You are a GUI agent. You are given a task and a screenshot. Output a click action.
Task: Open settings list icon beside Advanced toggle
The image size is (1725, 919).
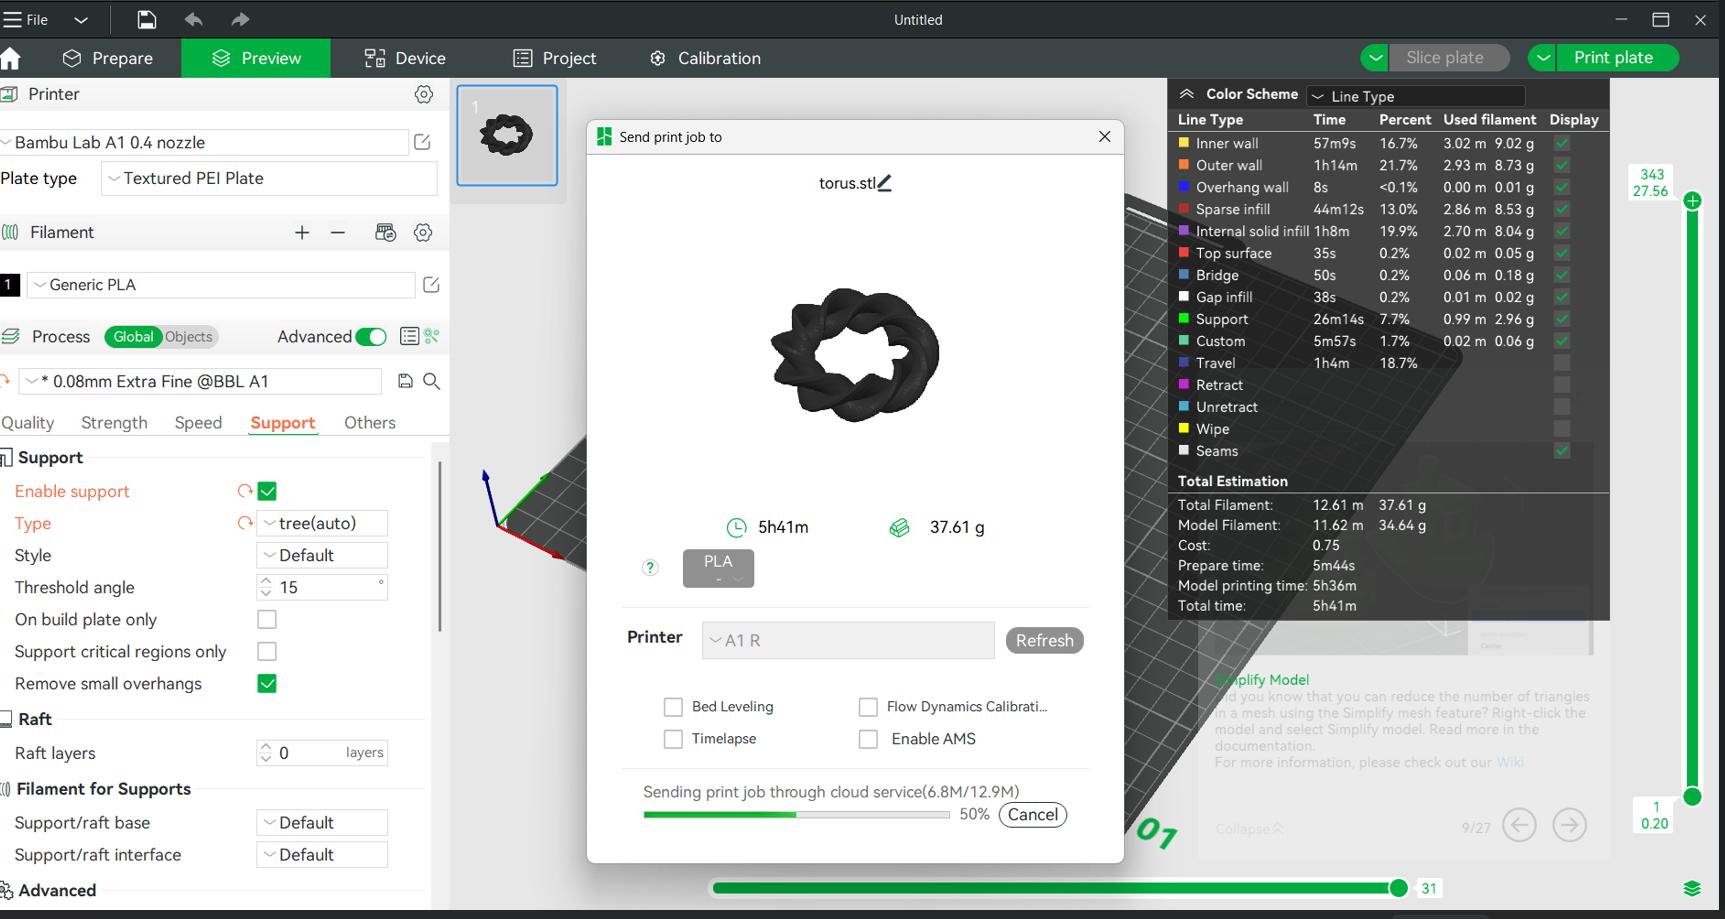[409, 336]
